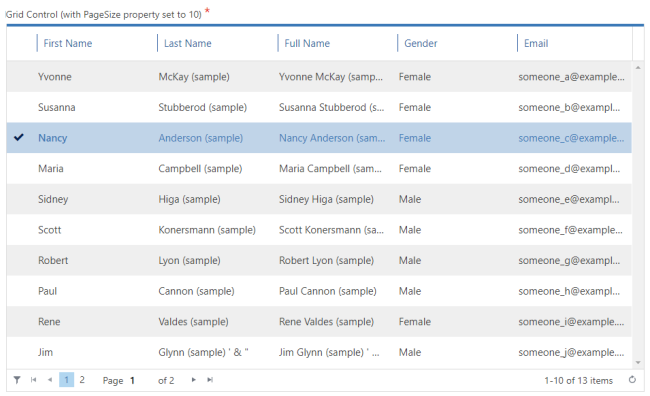Screen dimensions: 650x396
Task: Click Campbell (sample) last name cell
Action: tap(200, 168)
